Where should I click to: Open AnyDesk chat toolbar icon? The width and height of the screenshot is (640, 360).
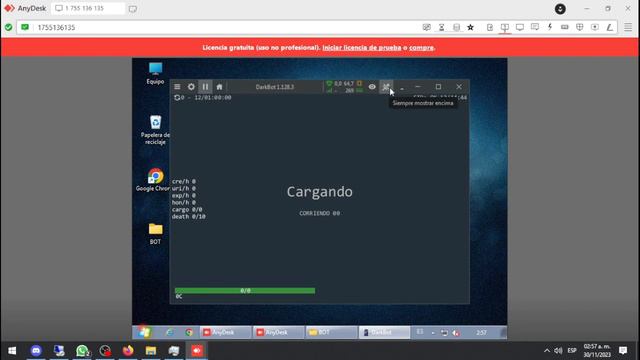[x=535, y=27]
